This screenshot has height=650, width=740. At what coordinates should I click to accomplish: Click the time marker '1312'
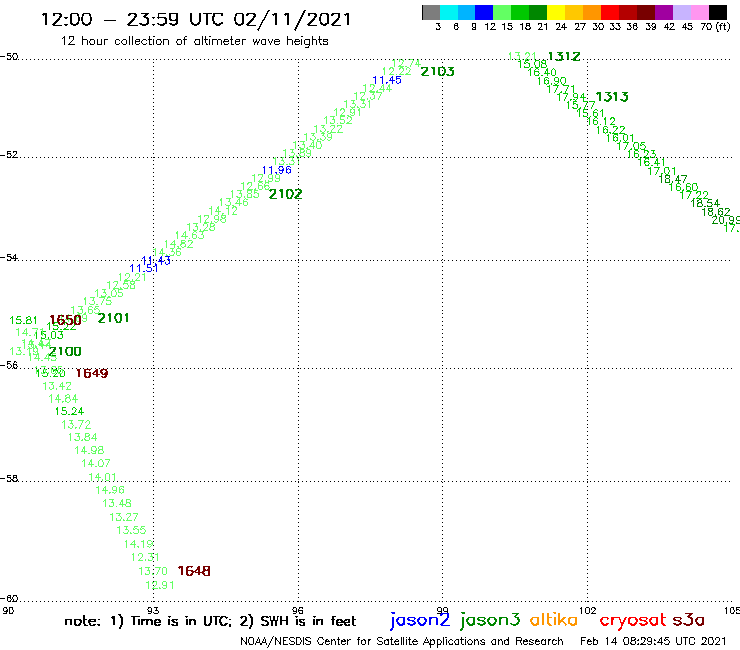click(564, 57)
